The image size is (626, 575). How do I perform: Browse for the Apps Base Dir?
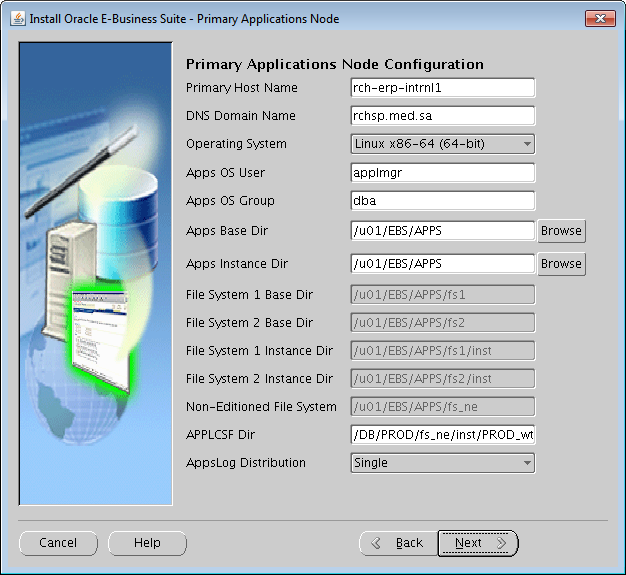(561, 231)
